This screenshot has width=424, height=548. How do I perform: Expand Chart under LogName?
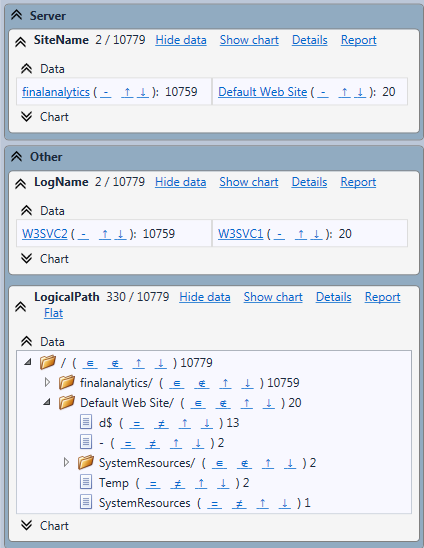coord(26,258)
